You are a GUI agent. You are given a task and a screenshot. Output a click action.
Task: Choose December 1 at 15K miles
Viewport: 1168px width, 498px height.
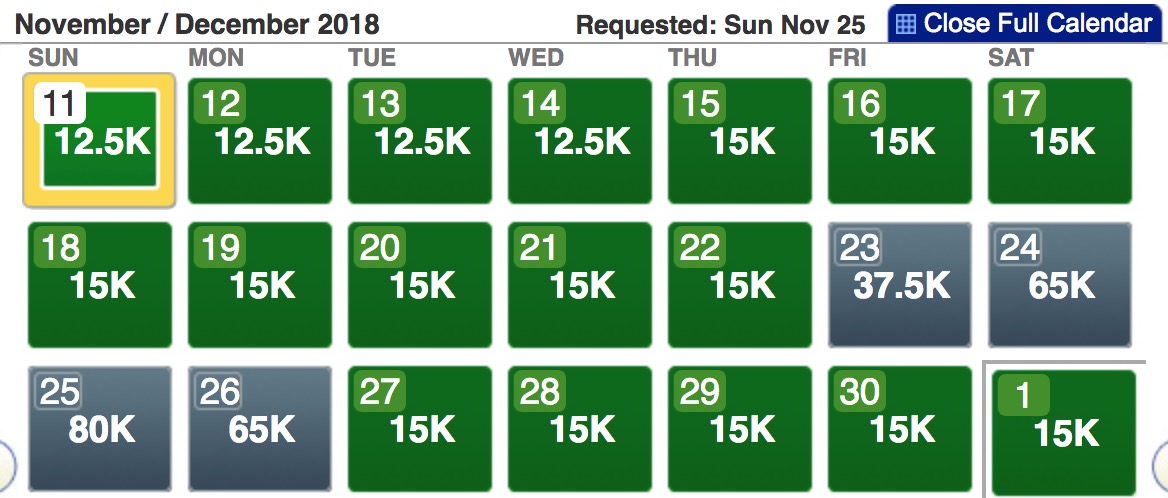point(1062,430)
